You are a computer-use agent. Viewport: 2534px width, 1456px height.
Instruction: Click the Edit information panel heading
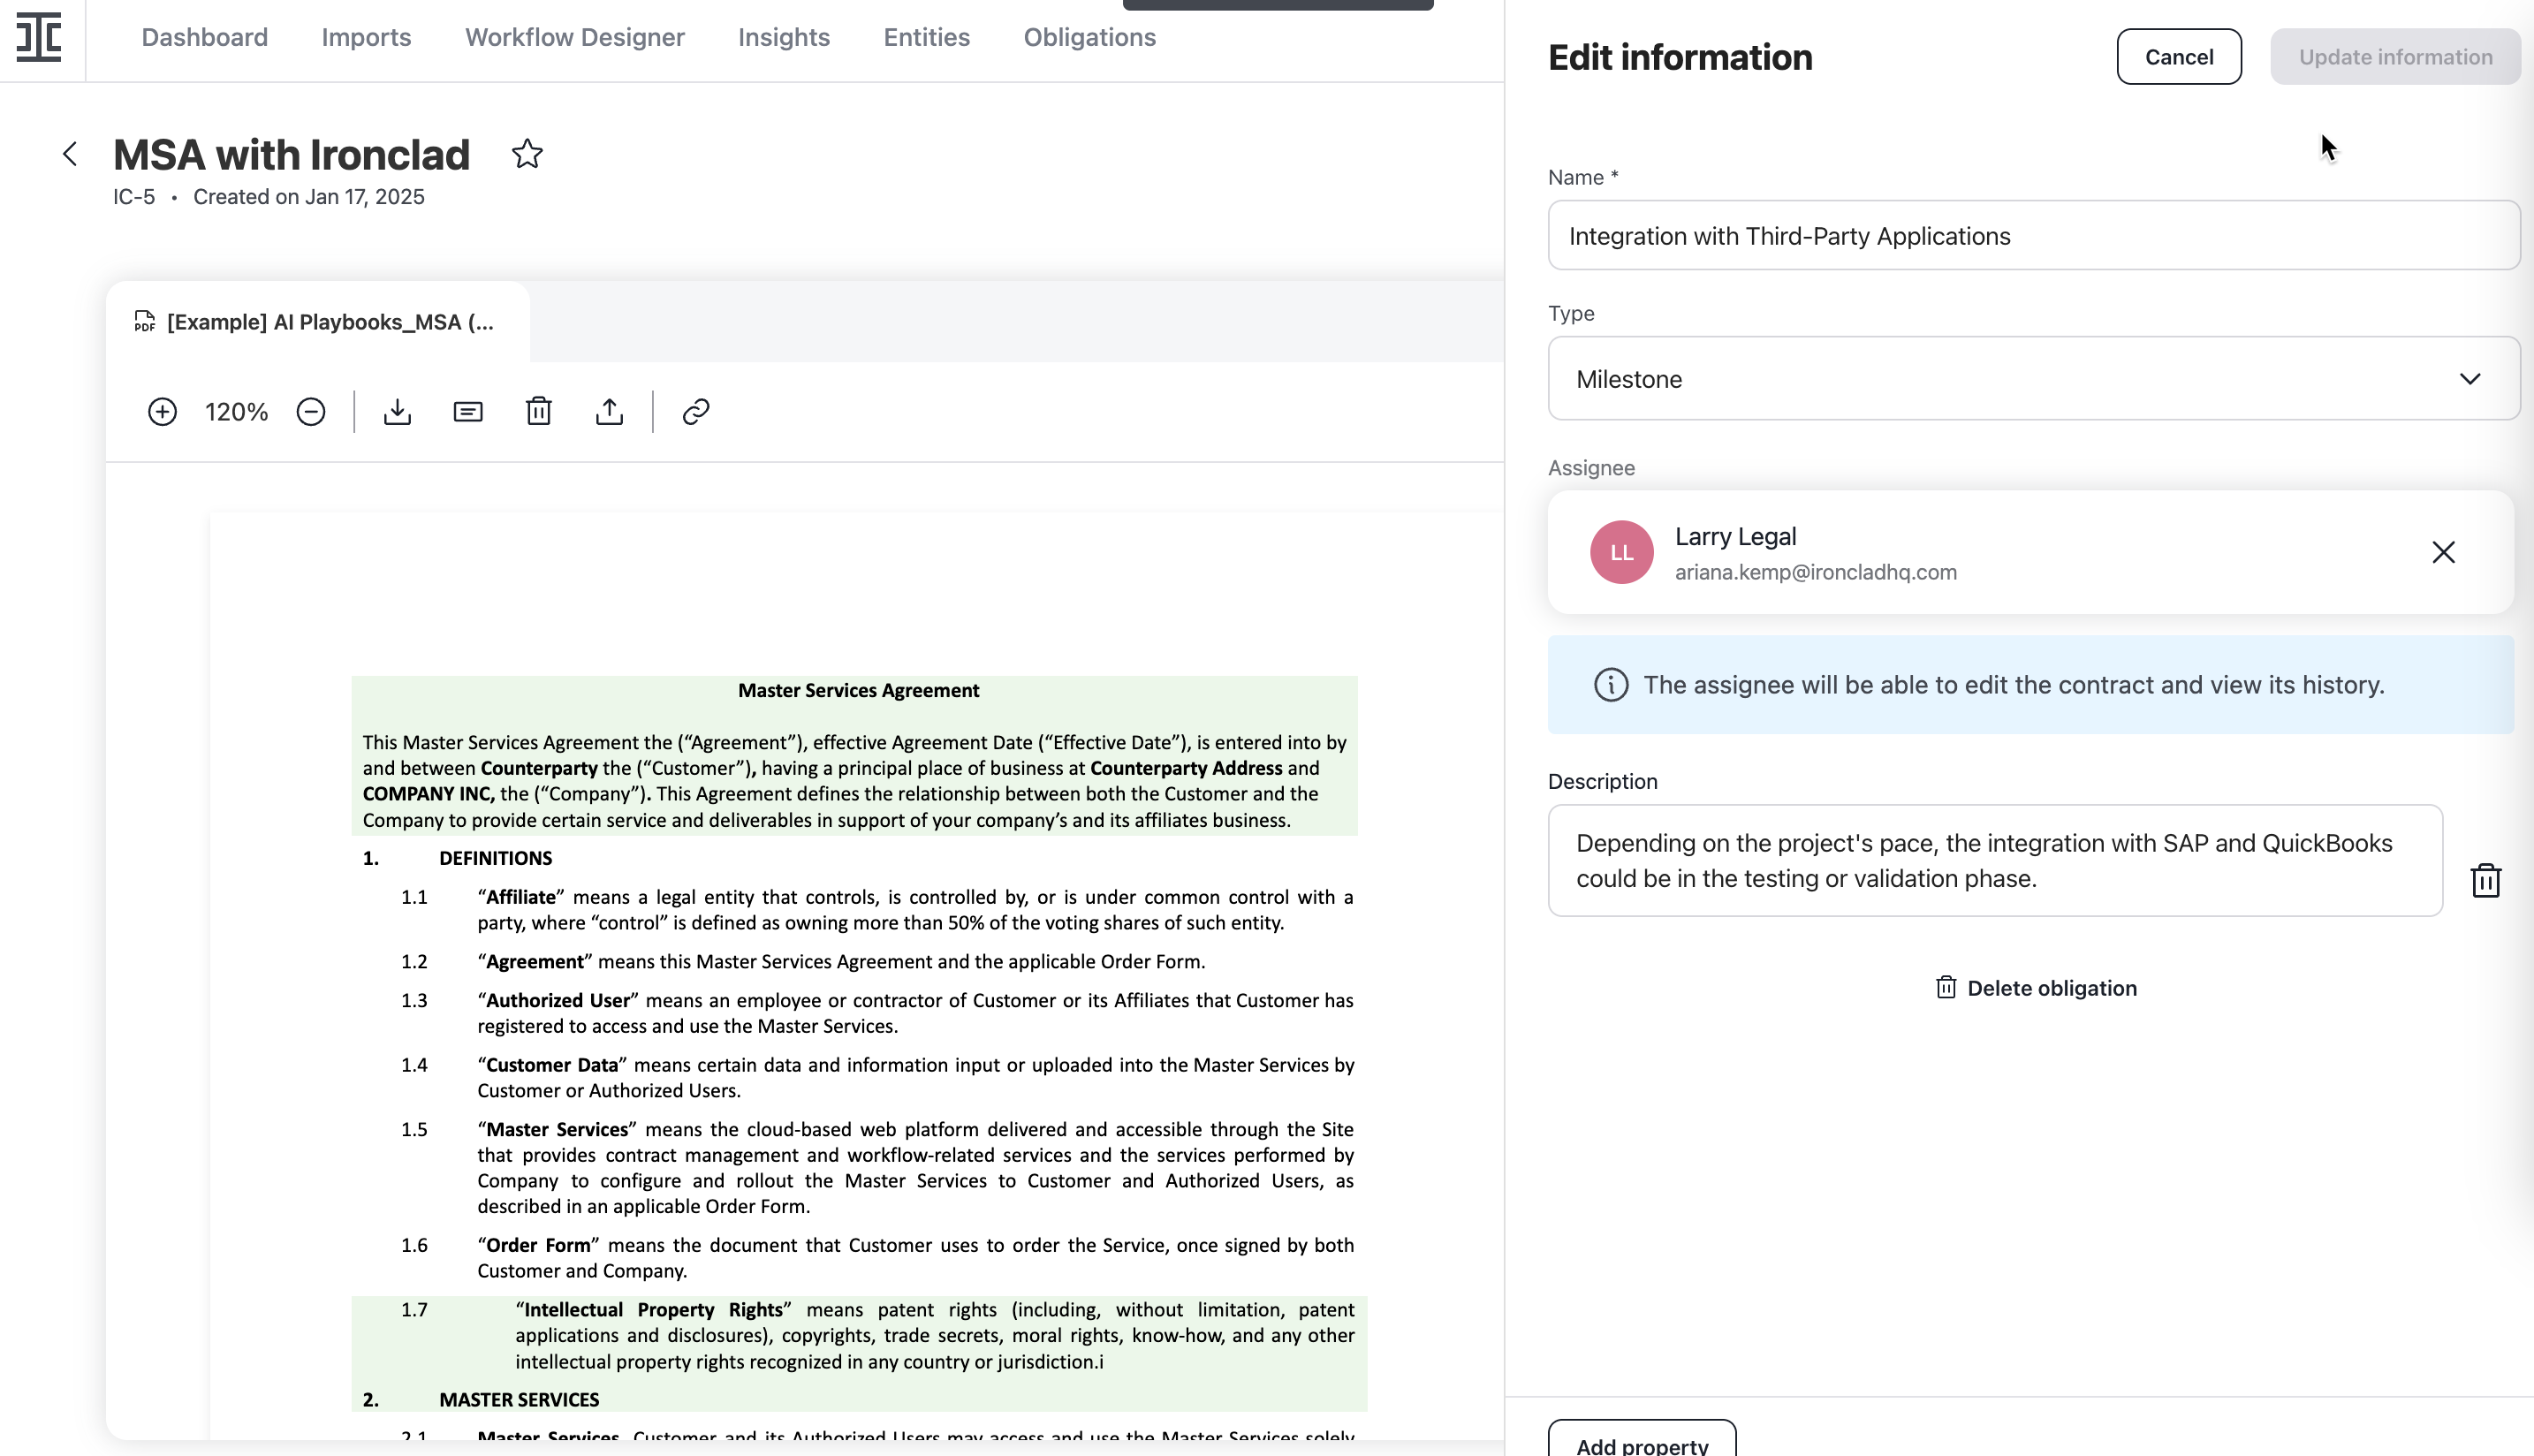click(1679, 57)
